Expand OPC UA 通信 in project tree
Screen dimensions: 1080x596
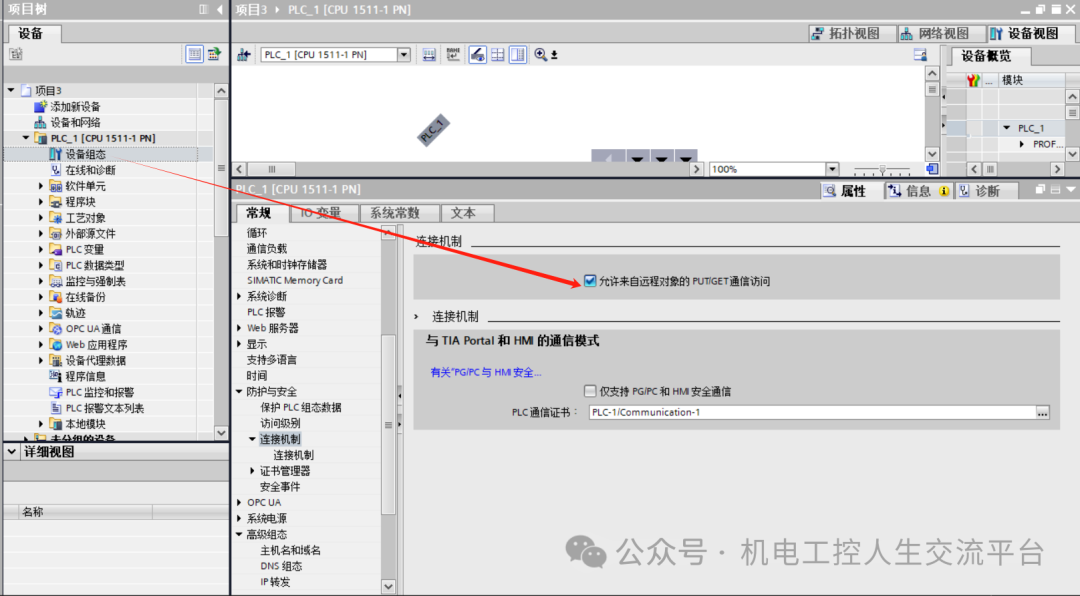[x=41, y=329]
